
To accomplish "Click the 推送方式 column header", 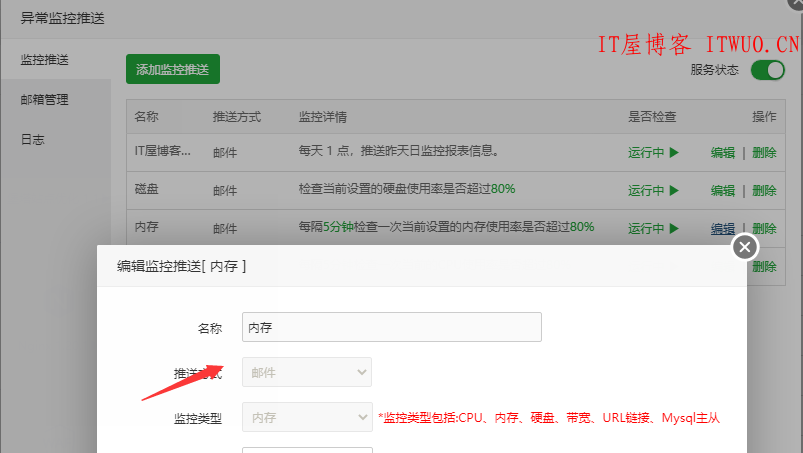I will coord(237,117).
